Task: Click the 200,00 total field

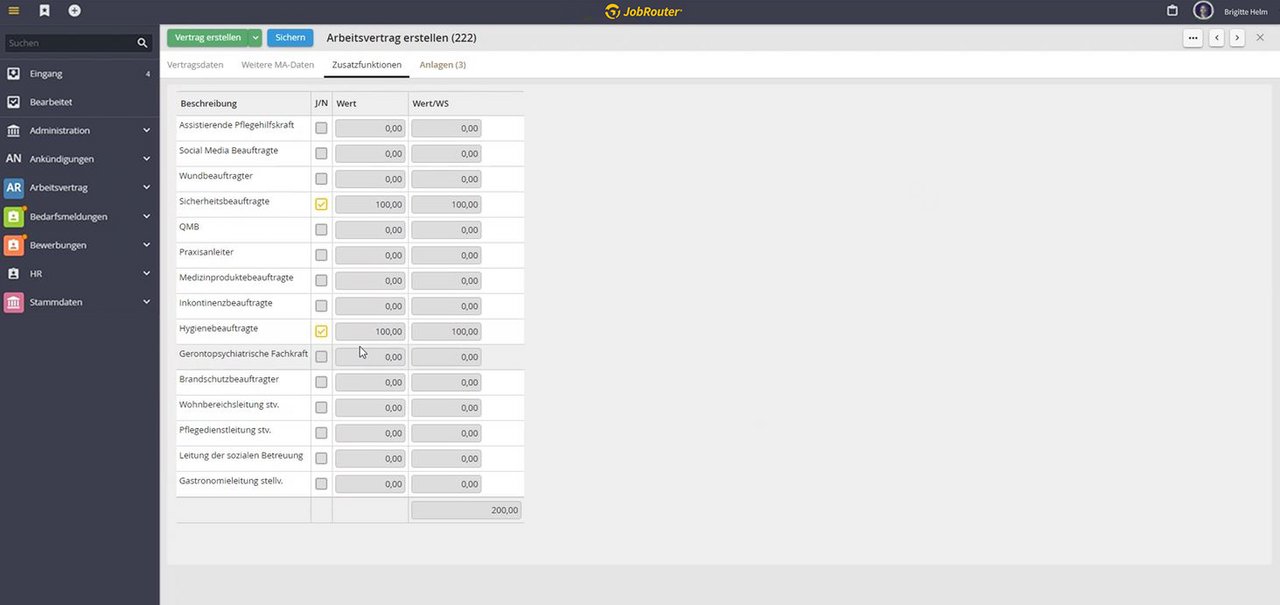Action: (466, 510)
